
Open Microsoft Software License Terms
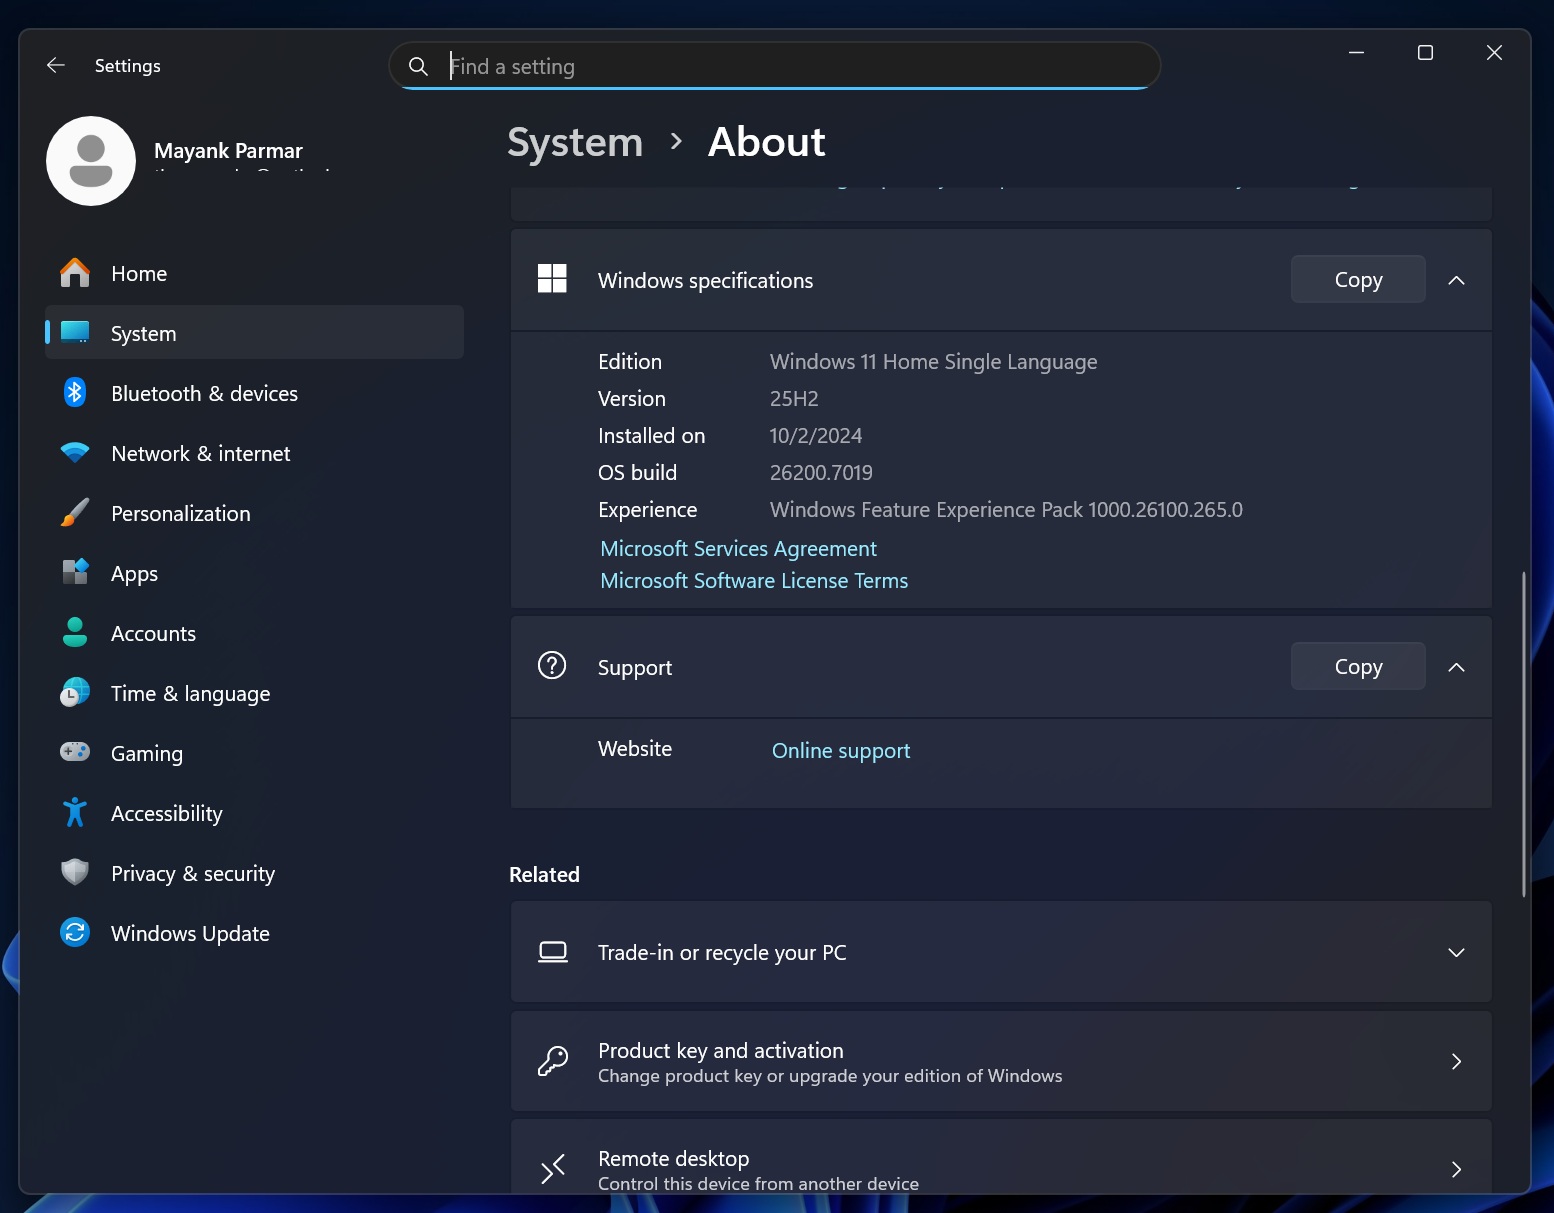click(x=753, y=580)
